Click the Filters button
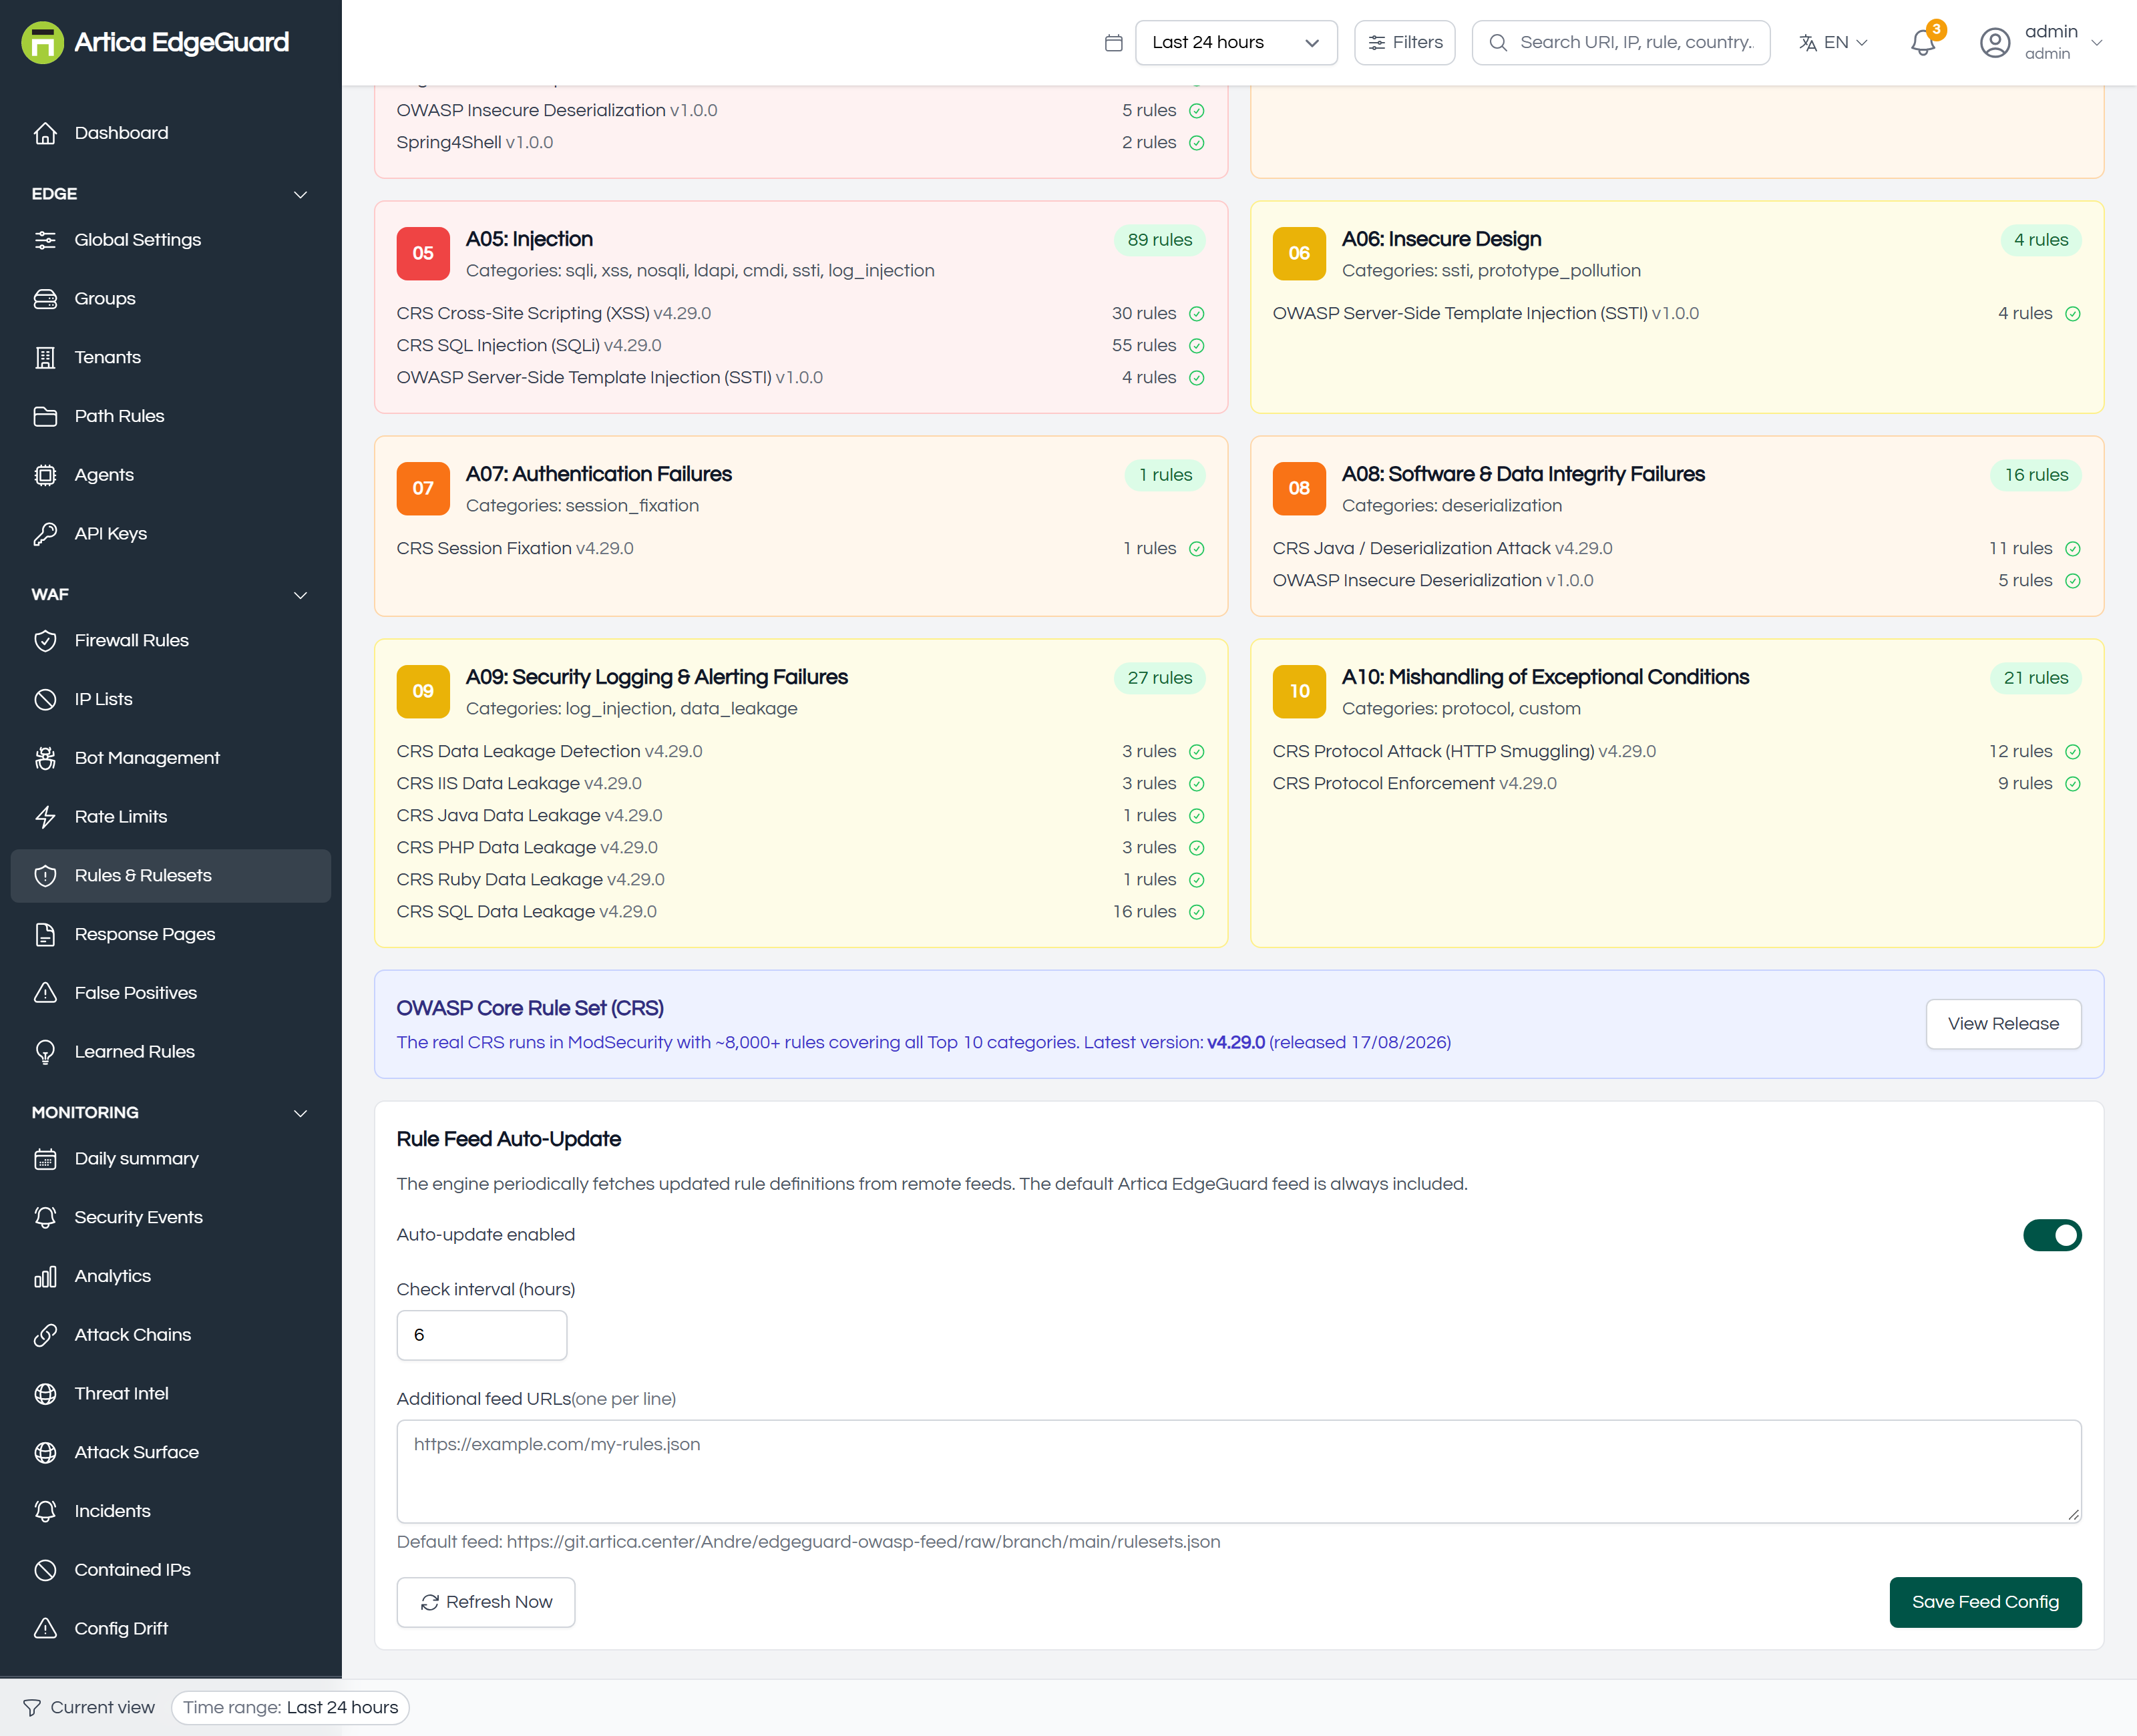The width and height of the screenshot is (2137, 1736). click(x=1405, y=43)
